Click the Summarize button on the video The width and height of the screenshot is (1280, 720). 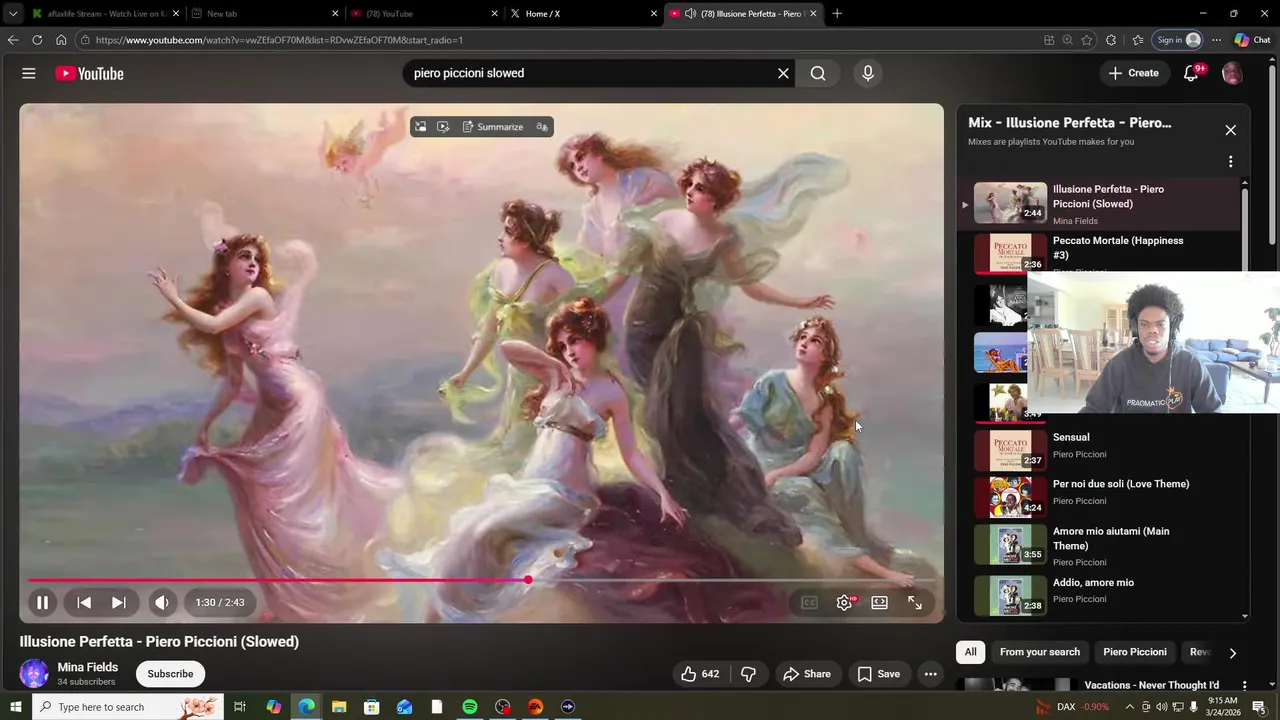tap(493, 127)
